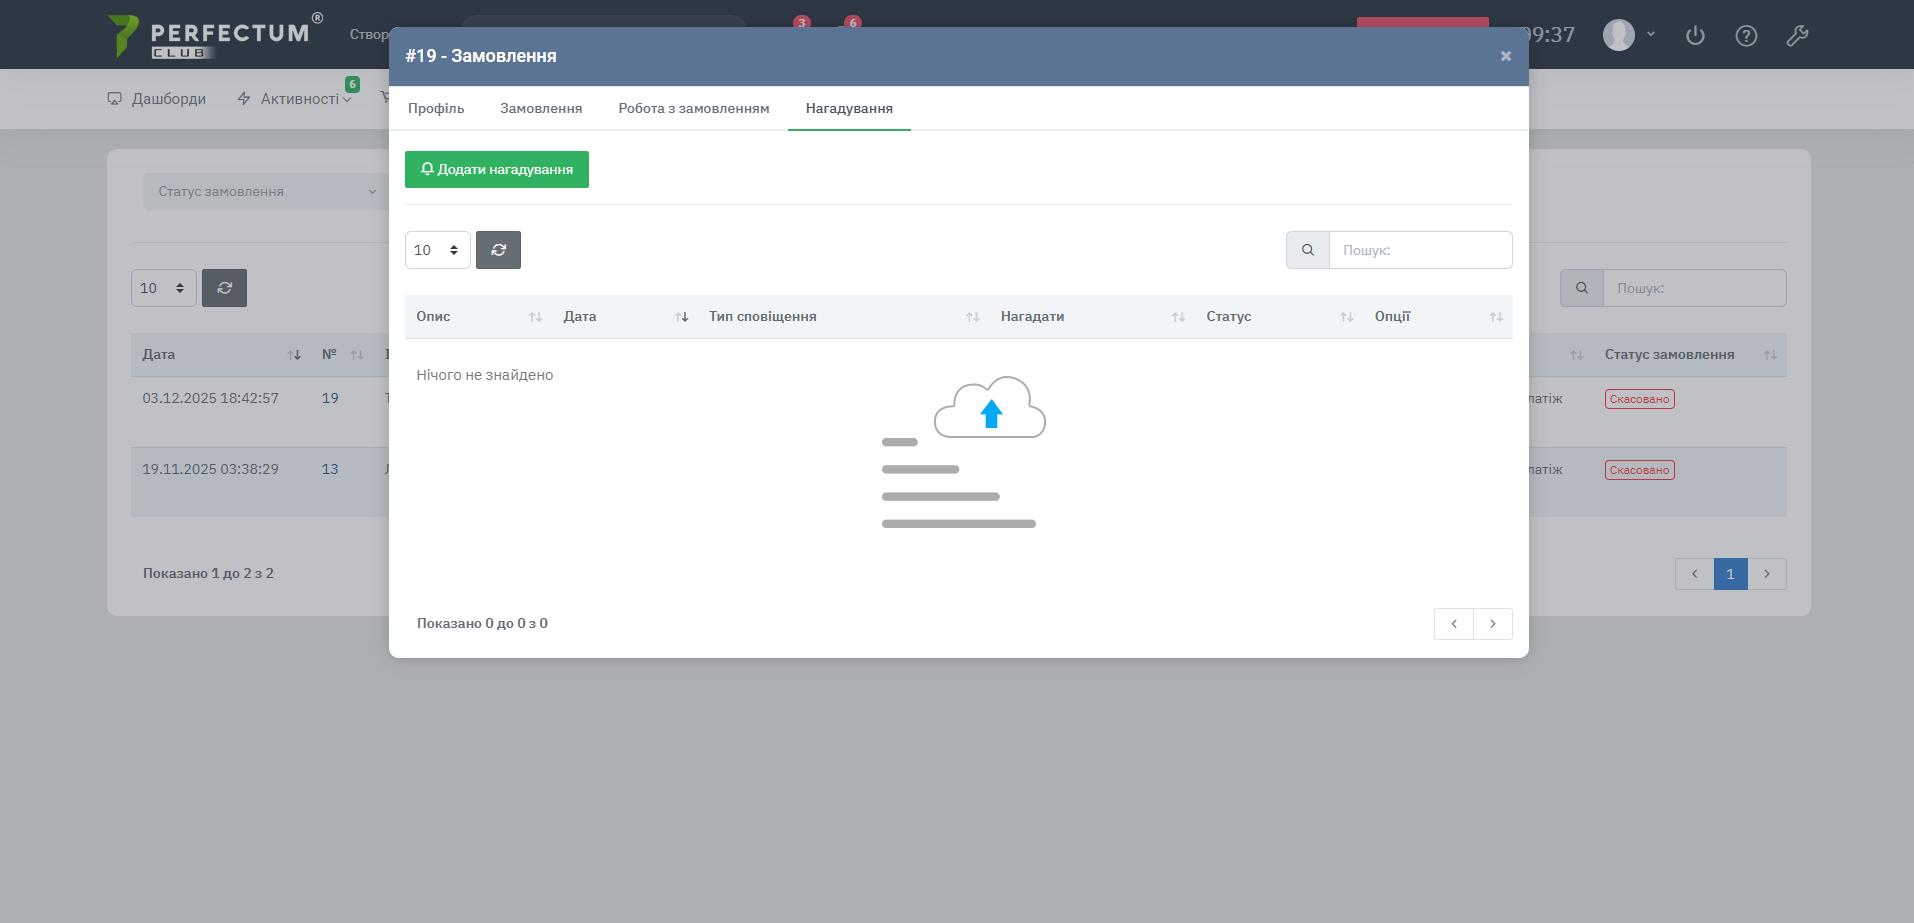Click the background table refresh icon
Viewport: 1914px width, 923px height.
click(x=224, y=288)
